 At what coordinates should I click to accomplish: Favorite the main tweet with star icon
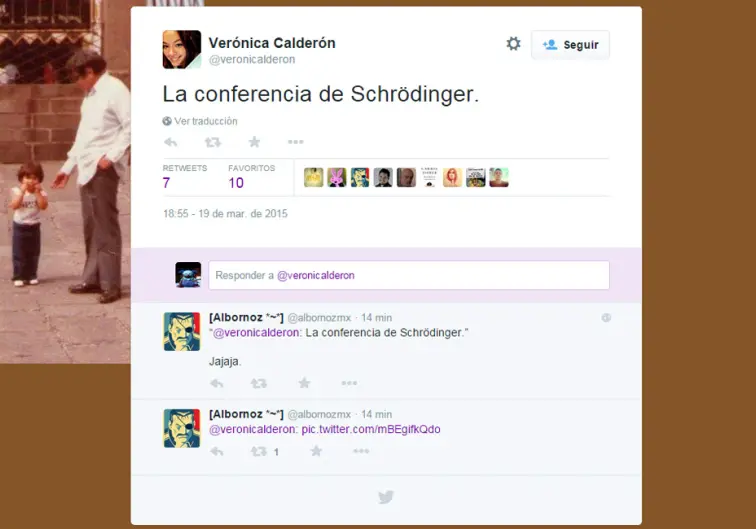point(254,142)
